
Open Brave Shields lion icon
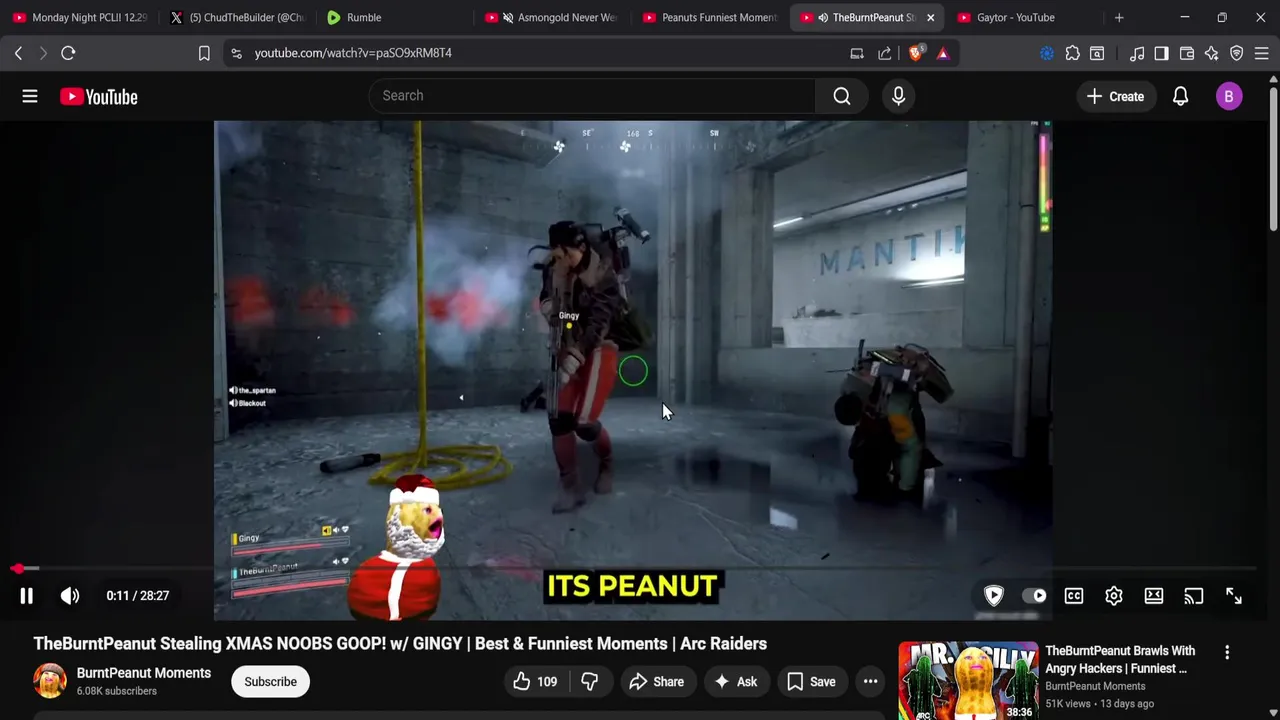915,53
